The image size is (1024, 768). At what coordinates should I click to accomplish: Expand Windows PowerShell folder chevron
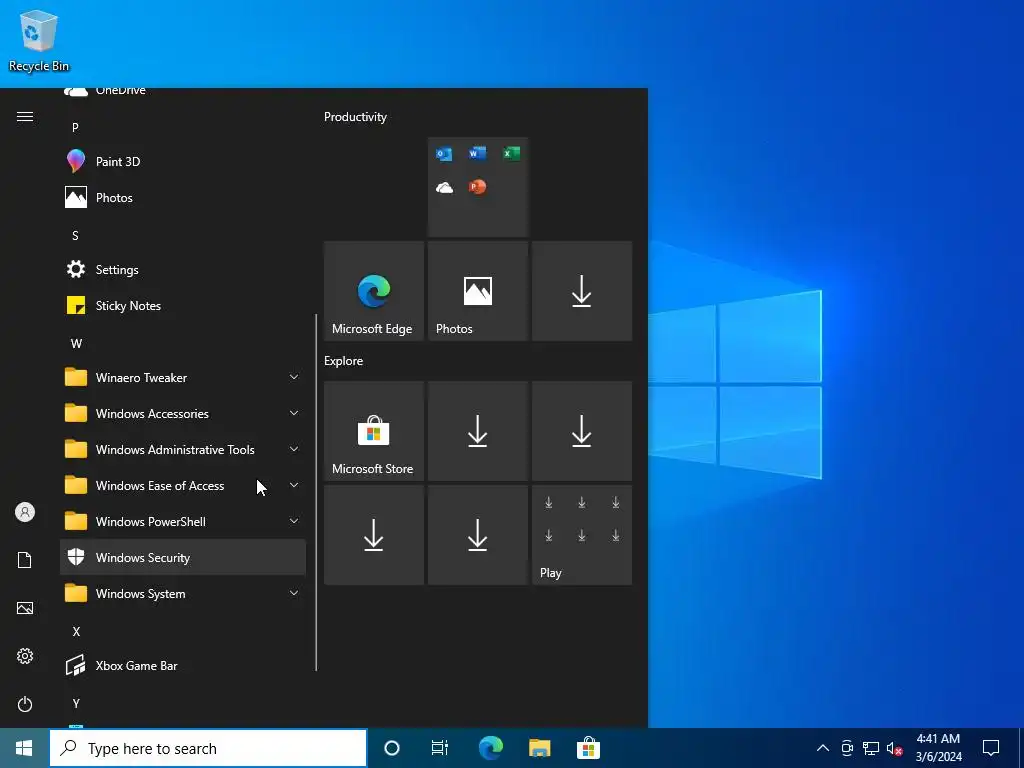tap(294, 520)
